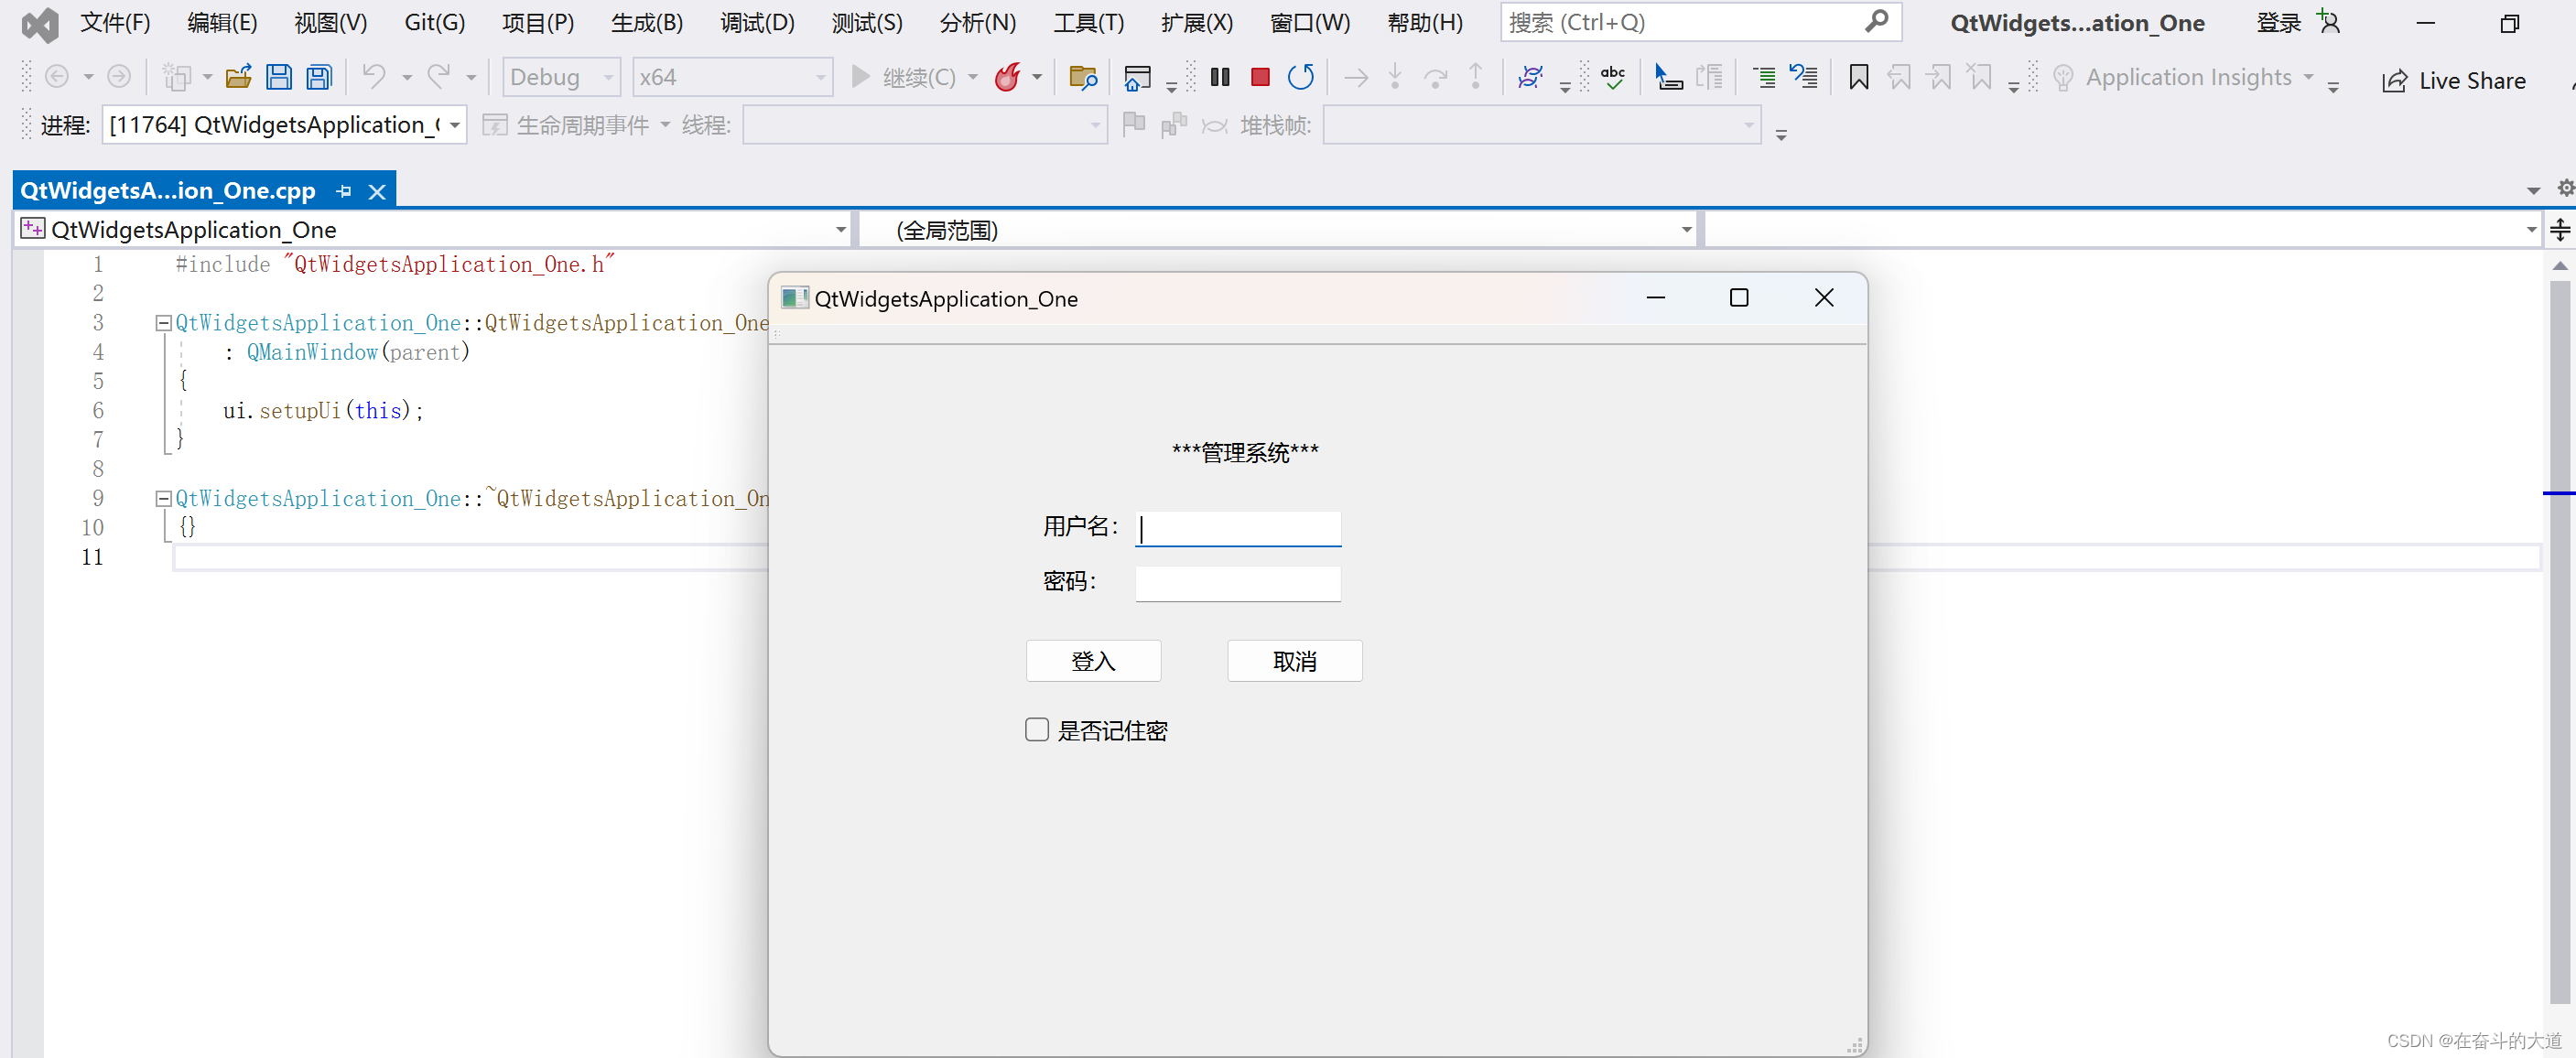This screenshot has width=2576, height=1058.
Task: Open the 生成(B) menu
Action: pos(647,22)
